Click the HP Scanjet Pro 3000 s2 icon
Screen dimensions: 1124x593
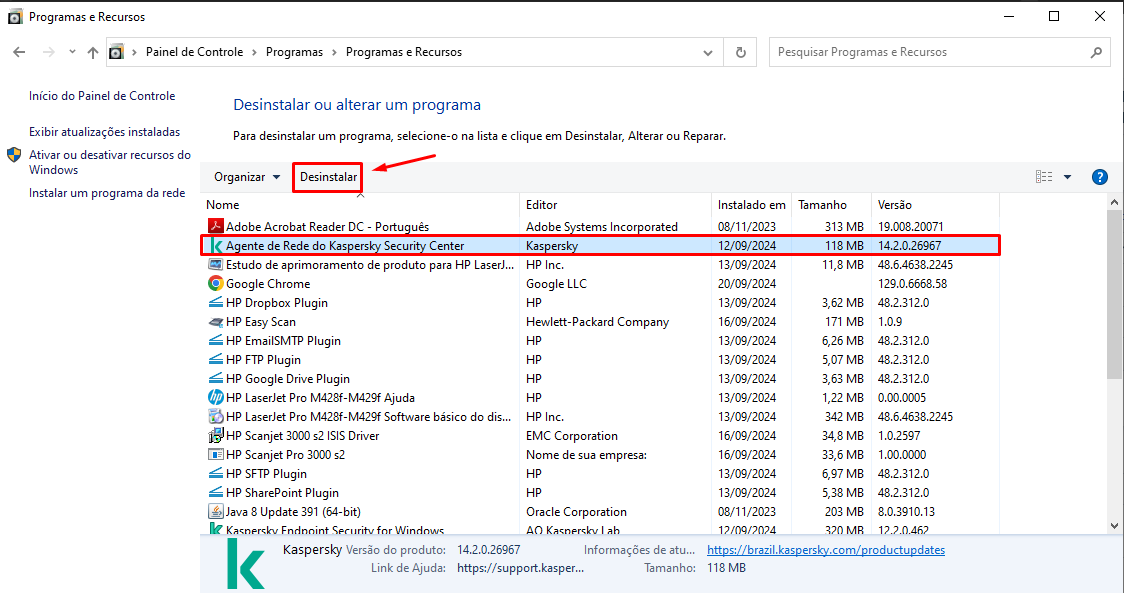(x=215, y=454)
